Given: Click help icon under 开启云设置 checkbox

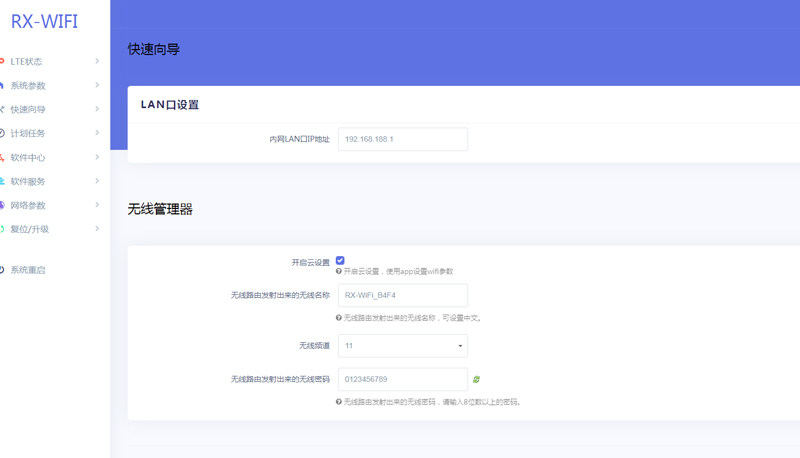Looking at the screenshot, I should 338,271.
